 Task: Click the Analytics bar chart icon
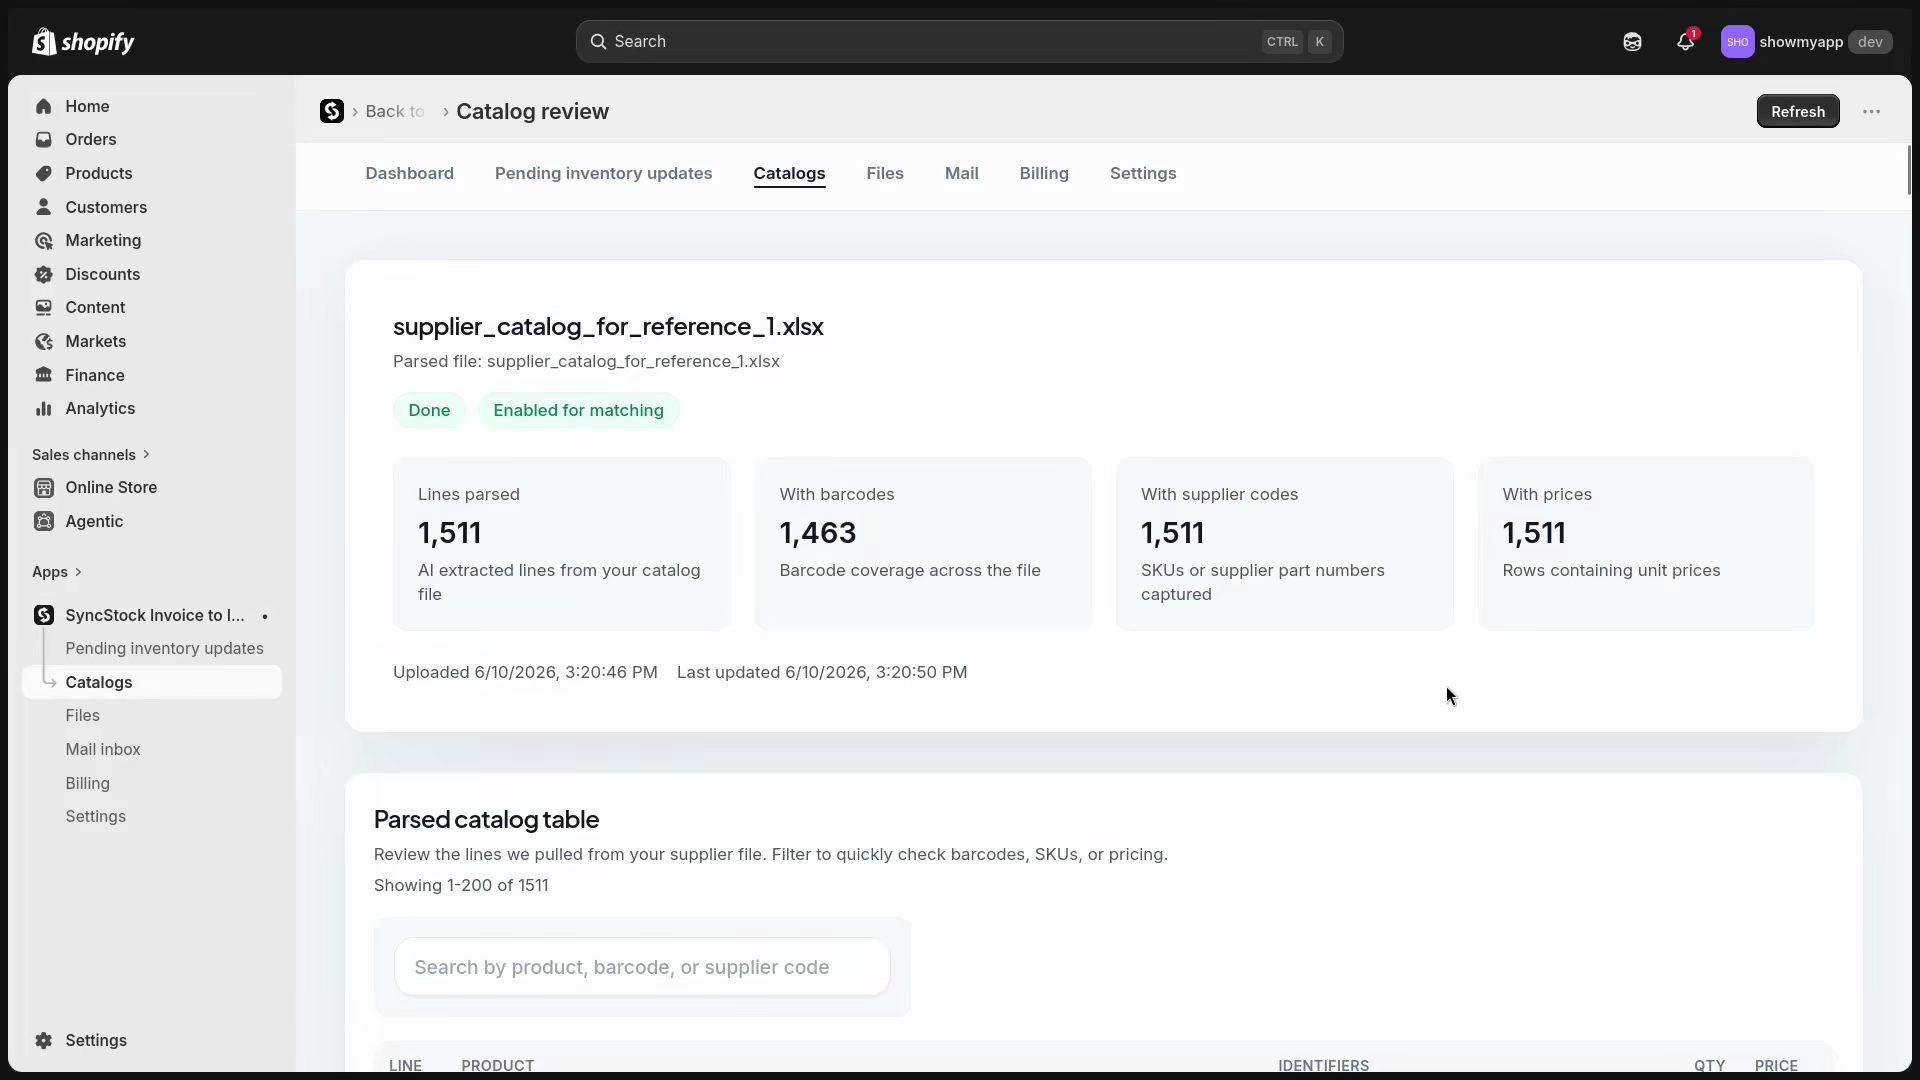tap(43, 408)
